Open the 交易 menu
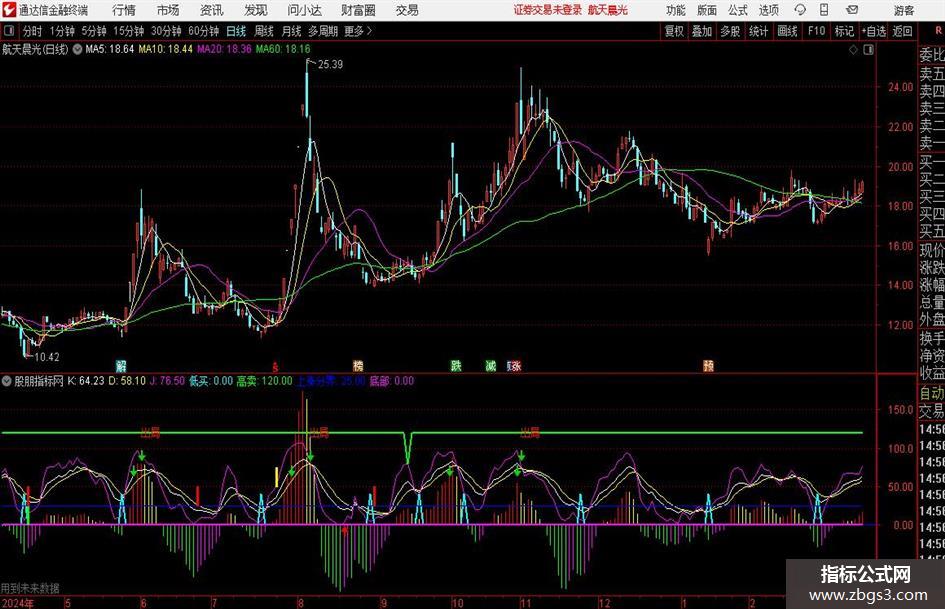The image size is (945, 609). (407, 10)
